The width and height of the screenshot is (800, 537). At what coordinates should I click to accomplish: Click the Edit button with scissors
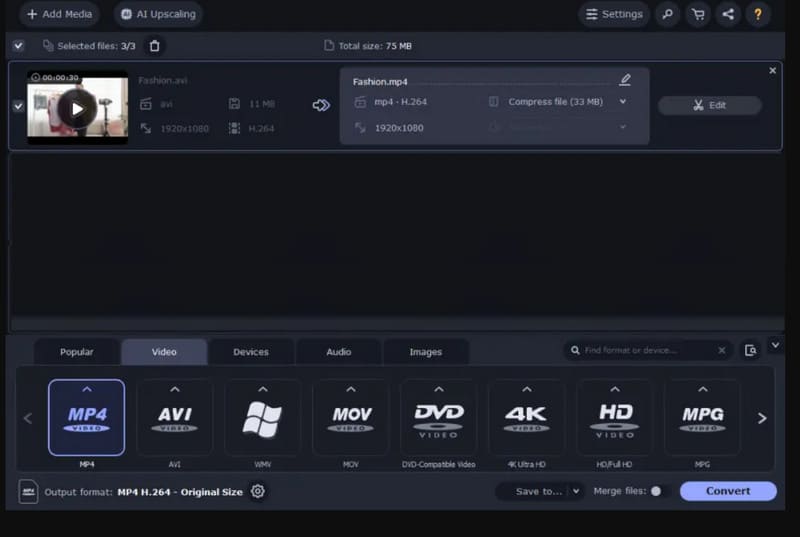(710, 105)
